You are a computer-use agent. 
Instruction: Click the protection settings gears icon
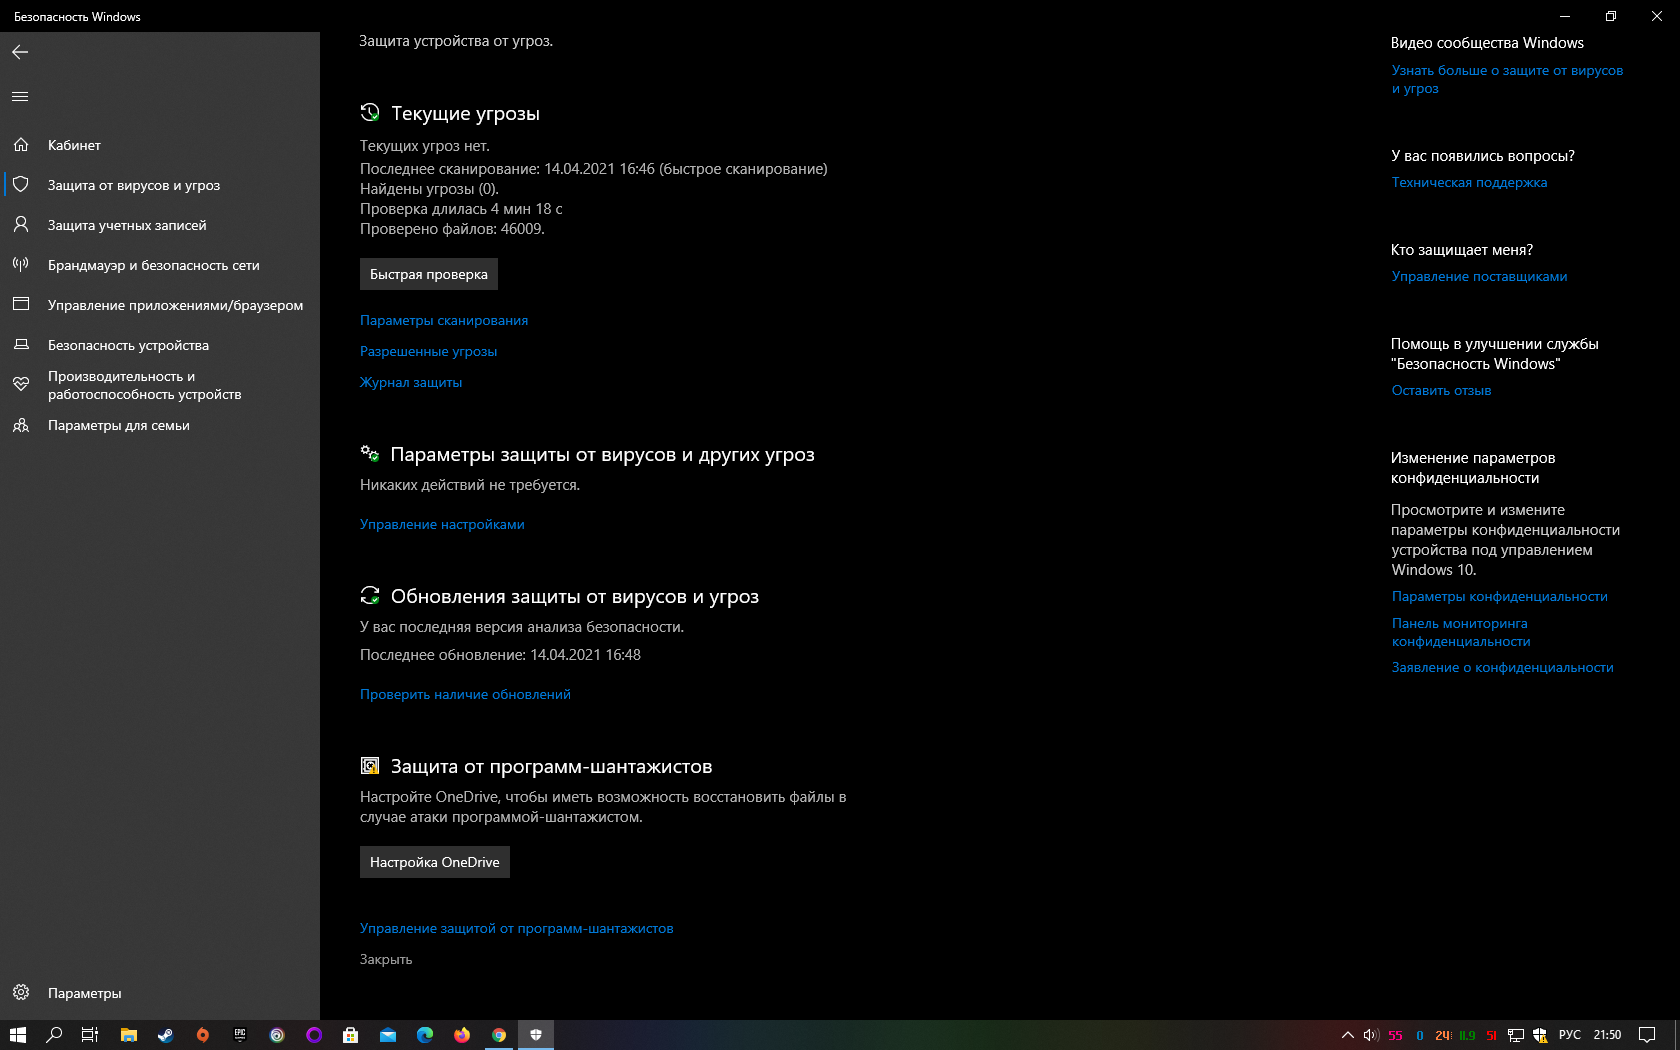[370, 453]
